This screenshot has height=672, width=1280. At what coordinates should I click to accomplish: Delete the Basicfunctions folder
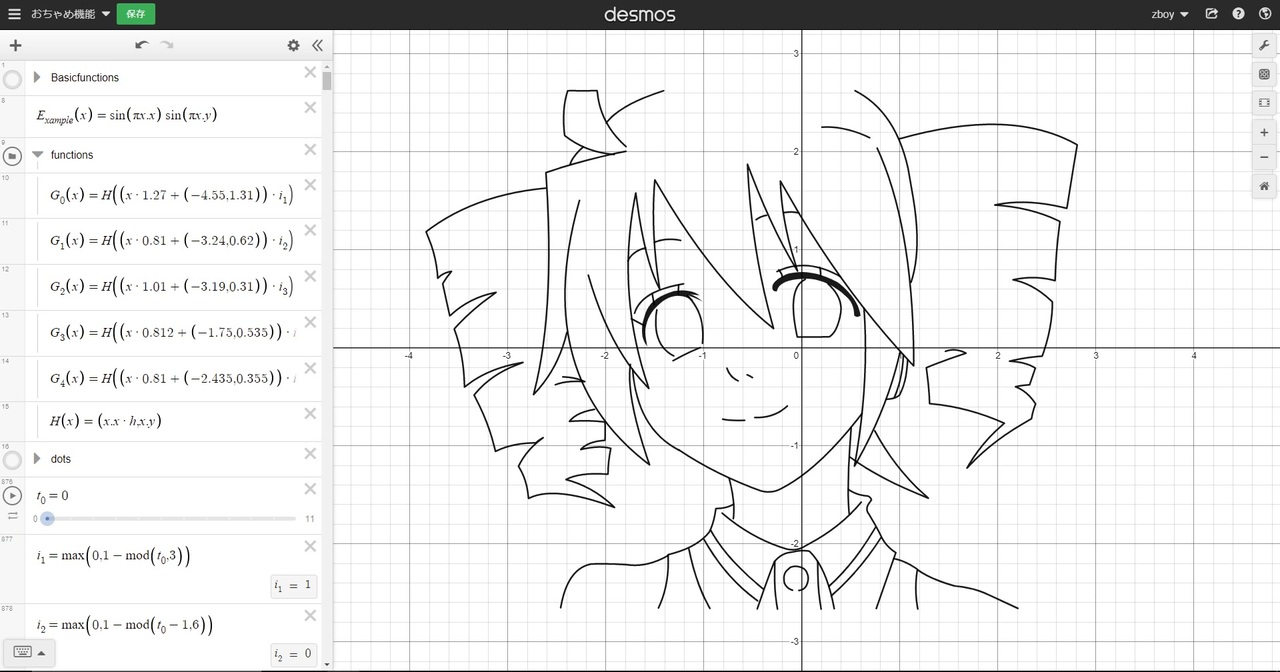click(x=310, y=72)
